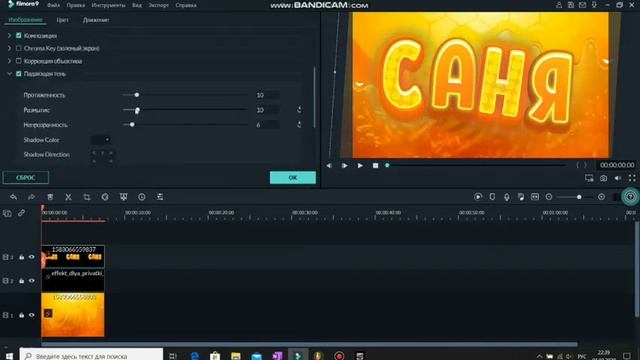Click the preview volume speaker icon

pos(618,178)
